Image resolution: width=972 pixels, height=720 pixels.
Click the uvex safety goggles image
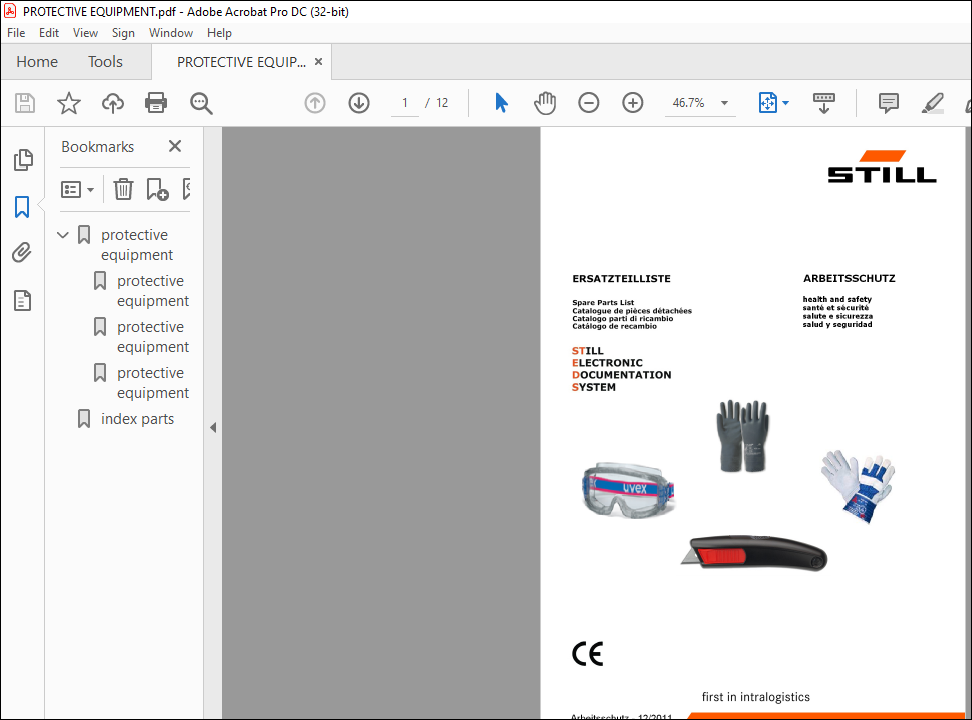tap(627, 490)
